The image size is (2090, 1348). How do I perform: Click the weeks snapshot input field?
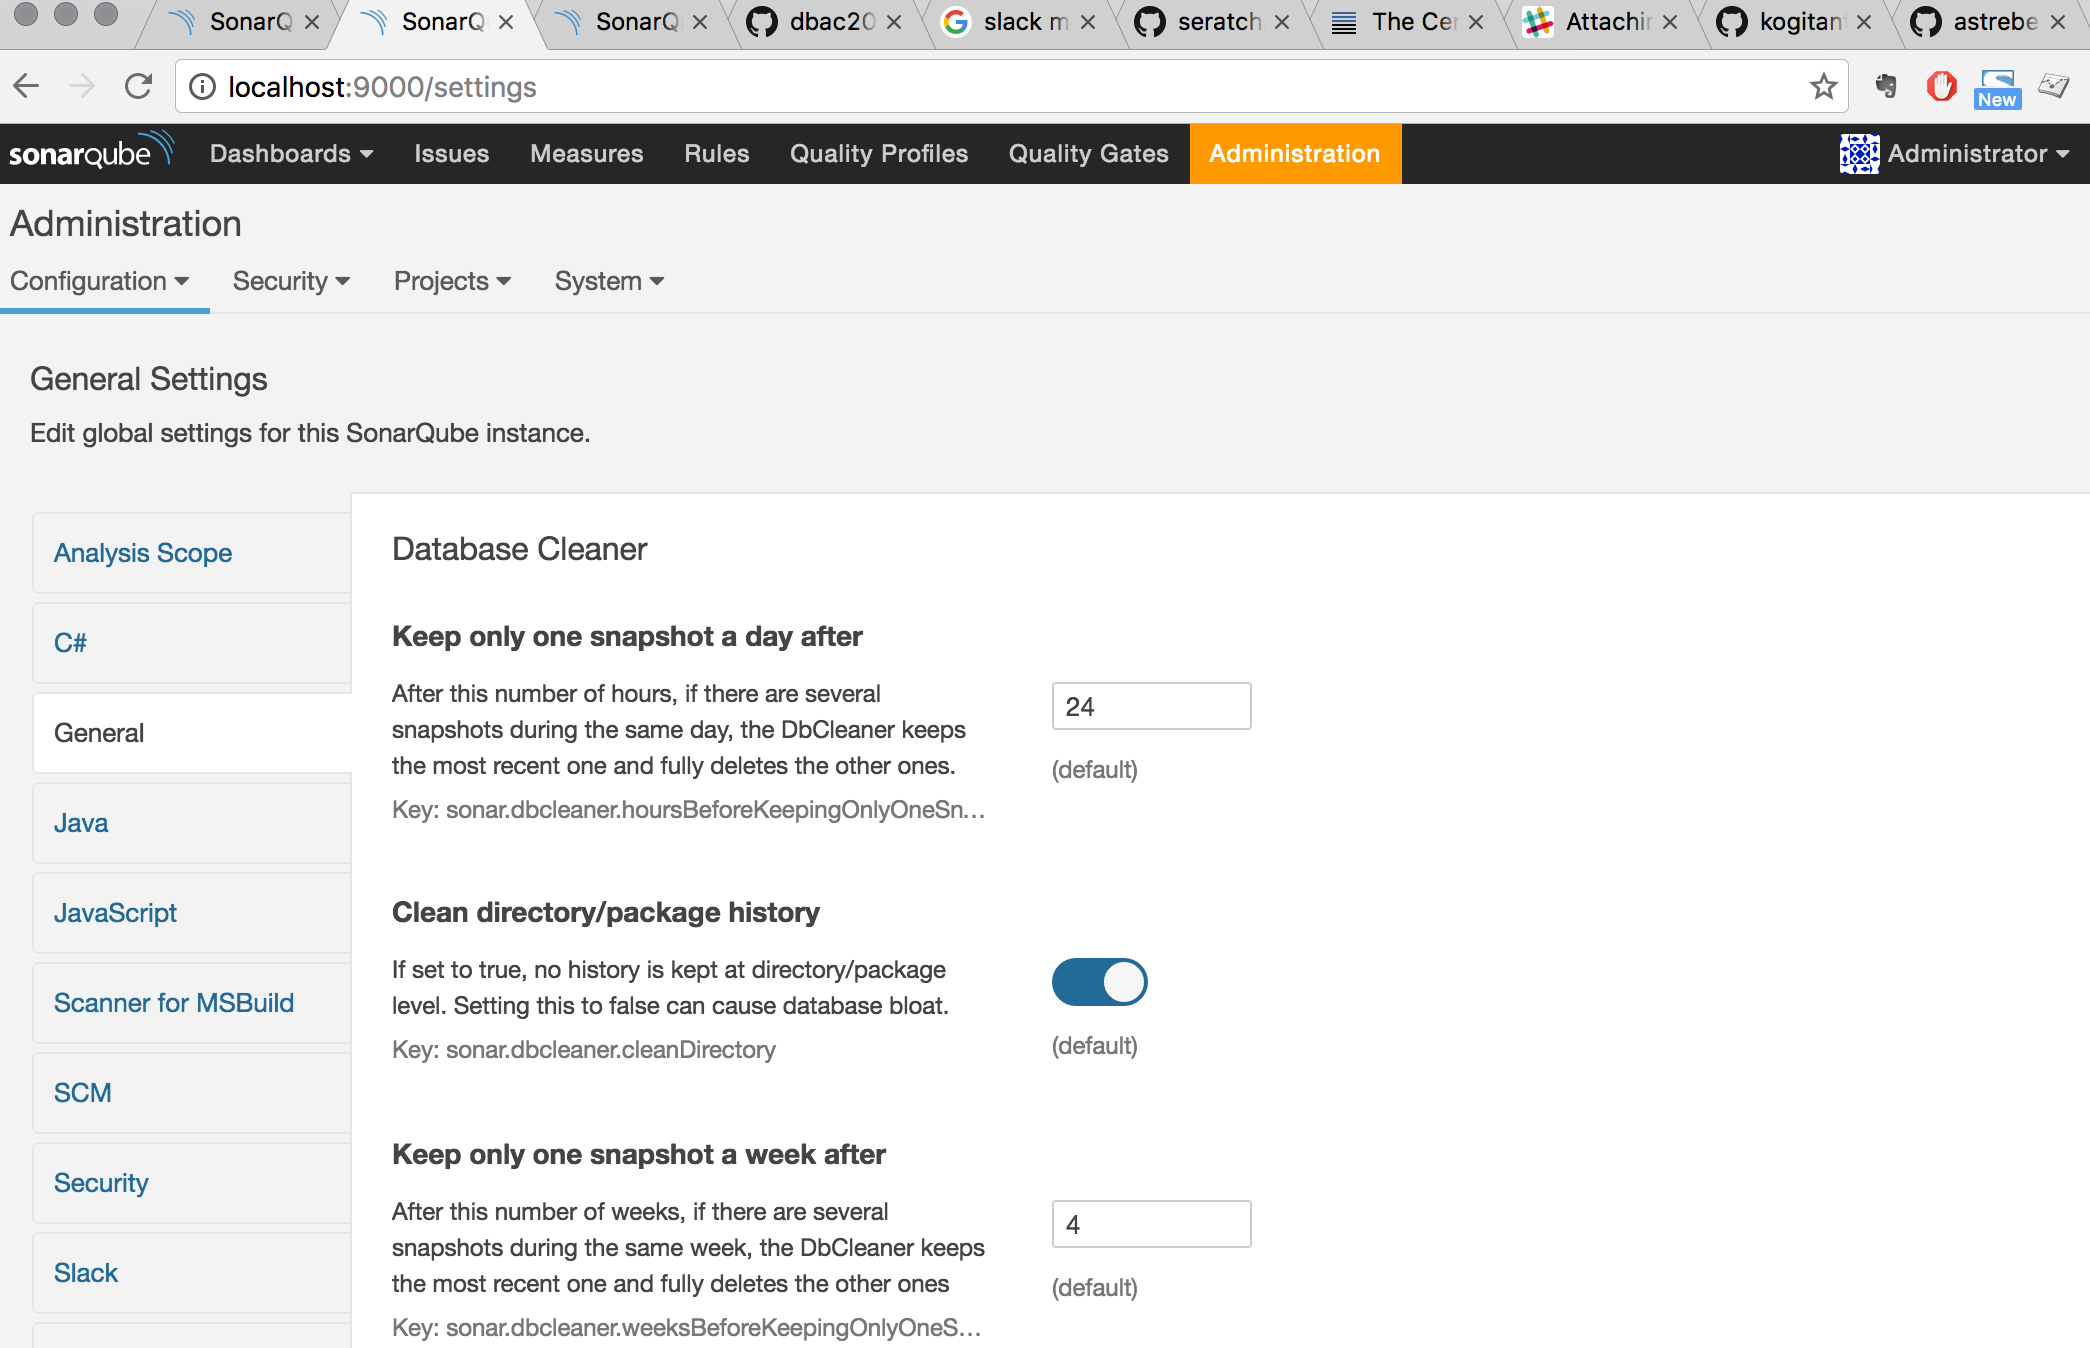(1151, 1224)
